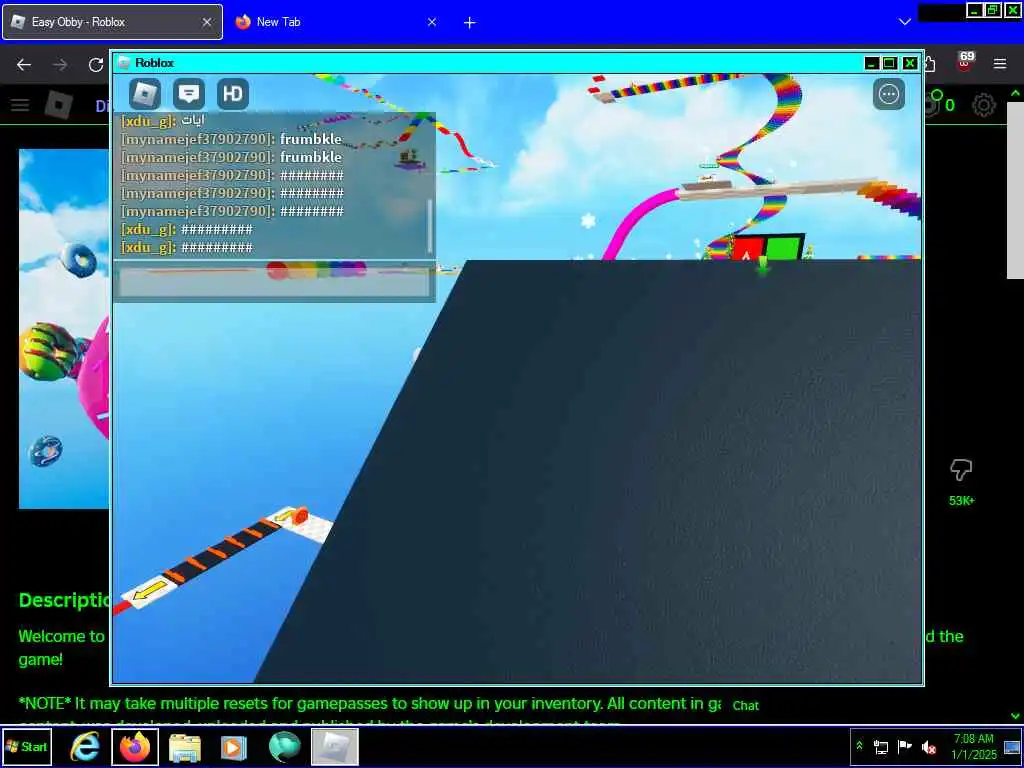Click the network tray icon
The height and width of the screenshot is (768, 1024).
(x=881, y=746)
